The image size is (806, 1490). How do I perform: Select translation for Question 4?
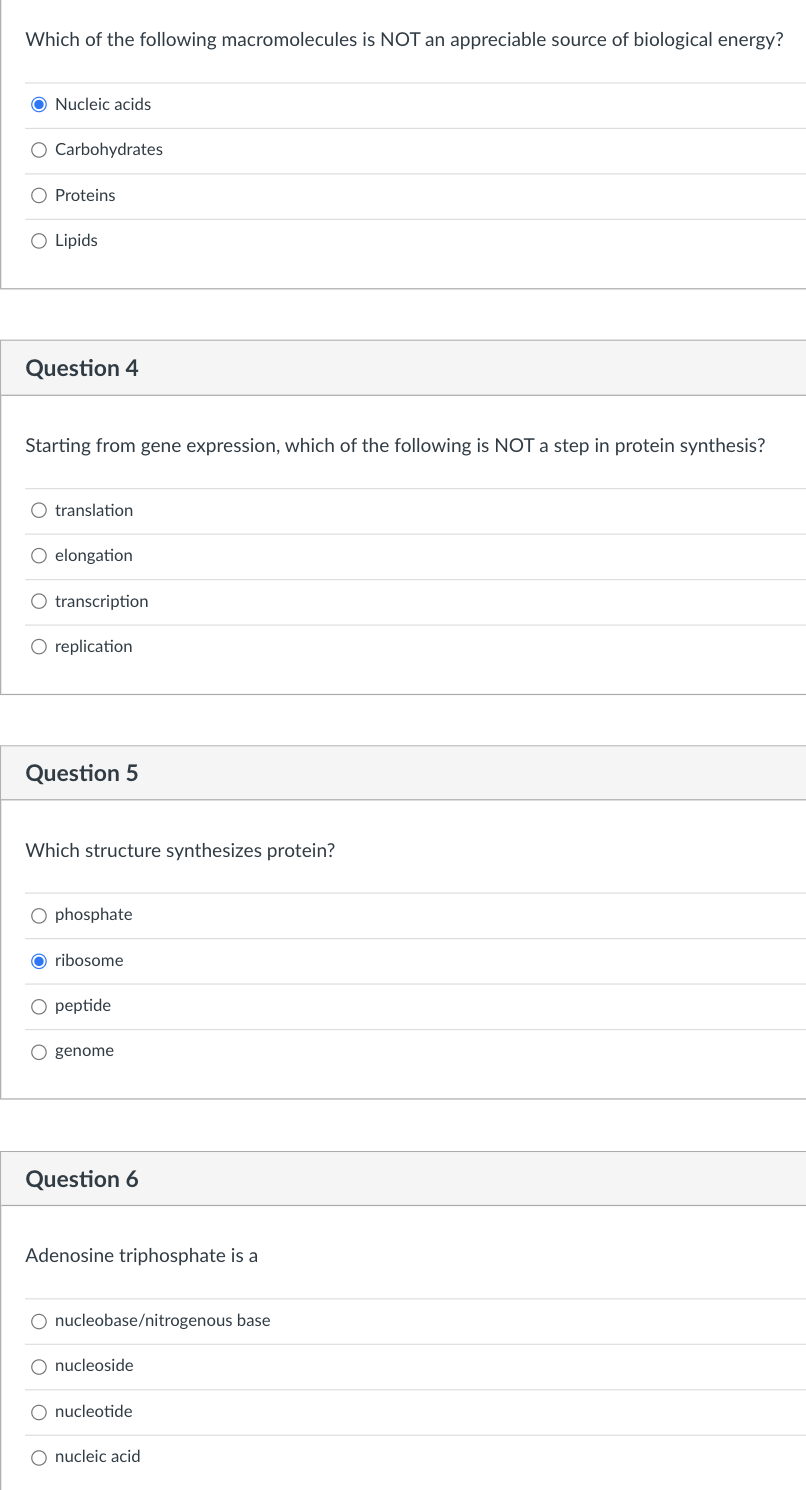tap(39, 511)
